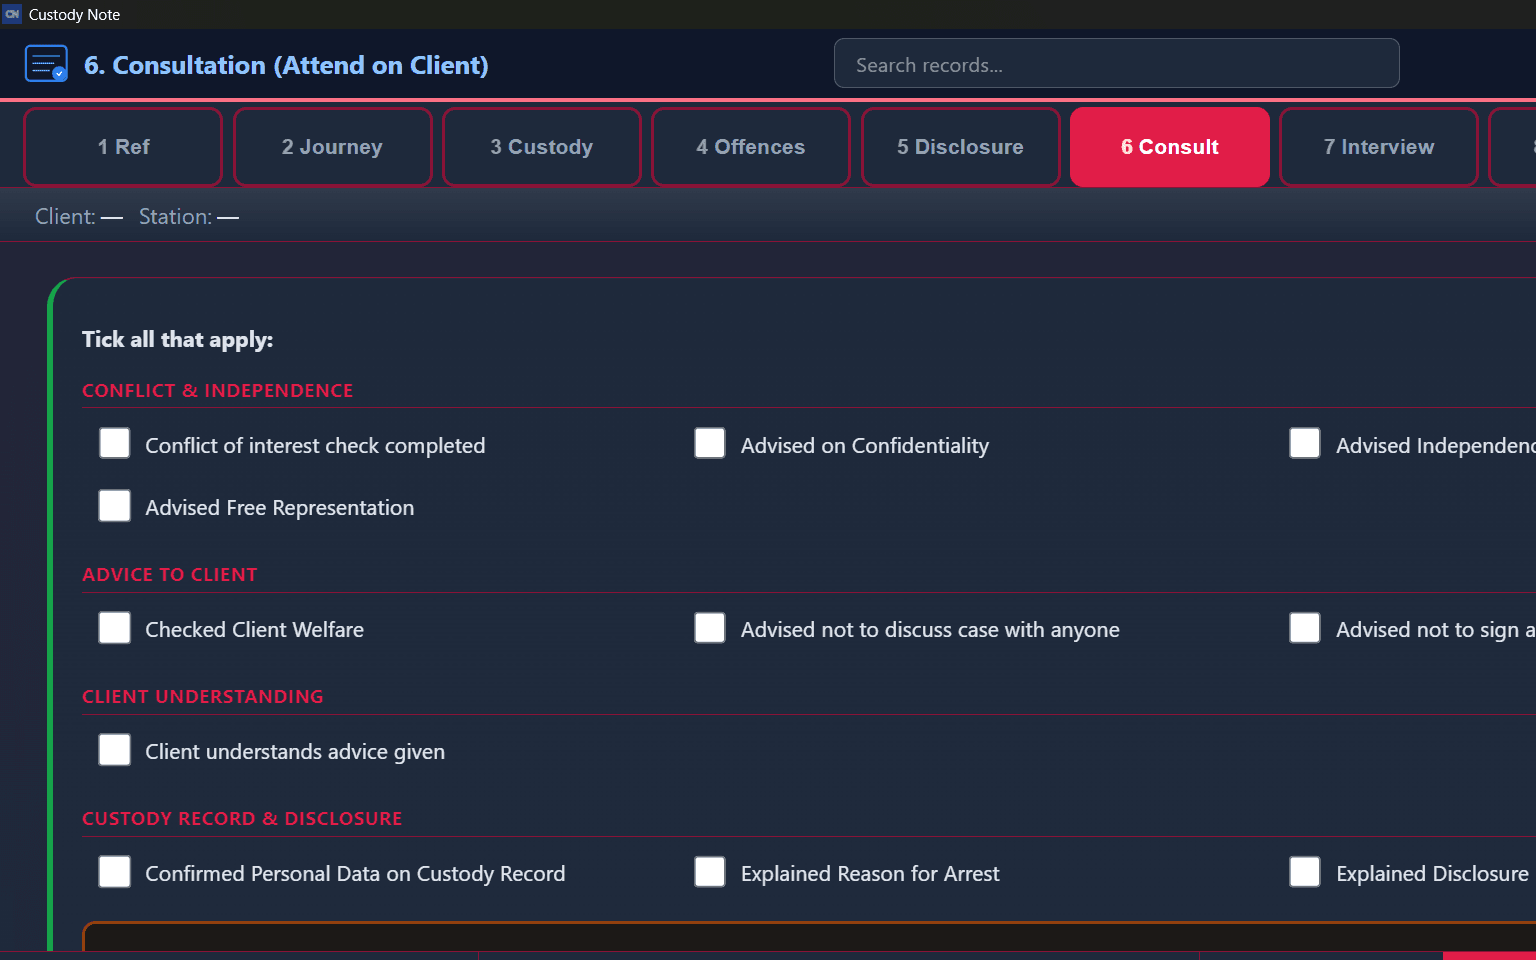1536x960 pixels.
Task: Tick Client understands advice given
Action: point(115,750)
